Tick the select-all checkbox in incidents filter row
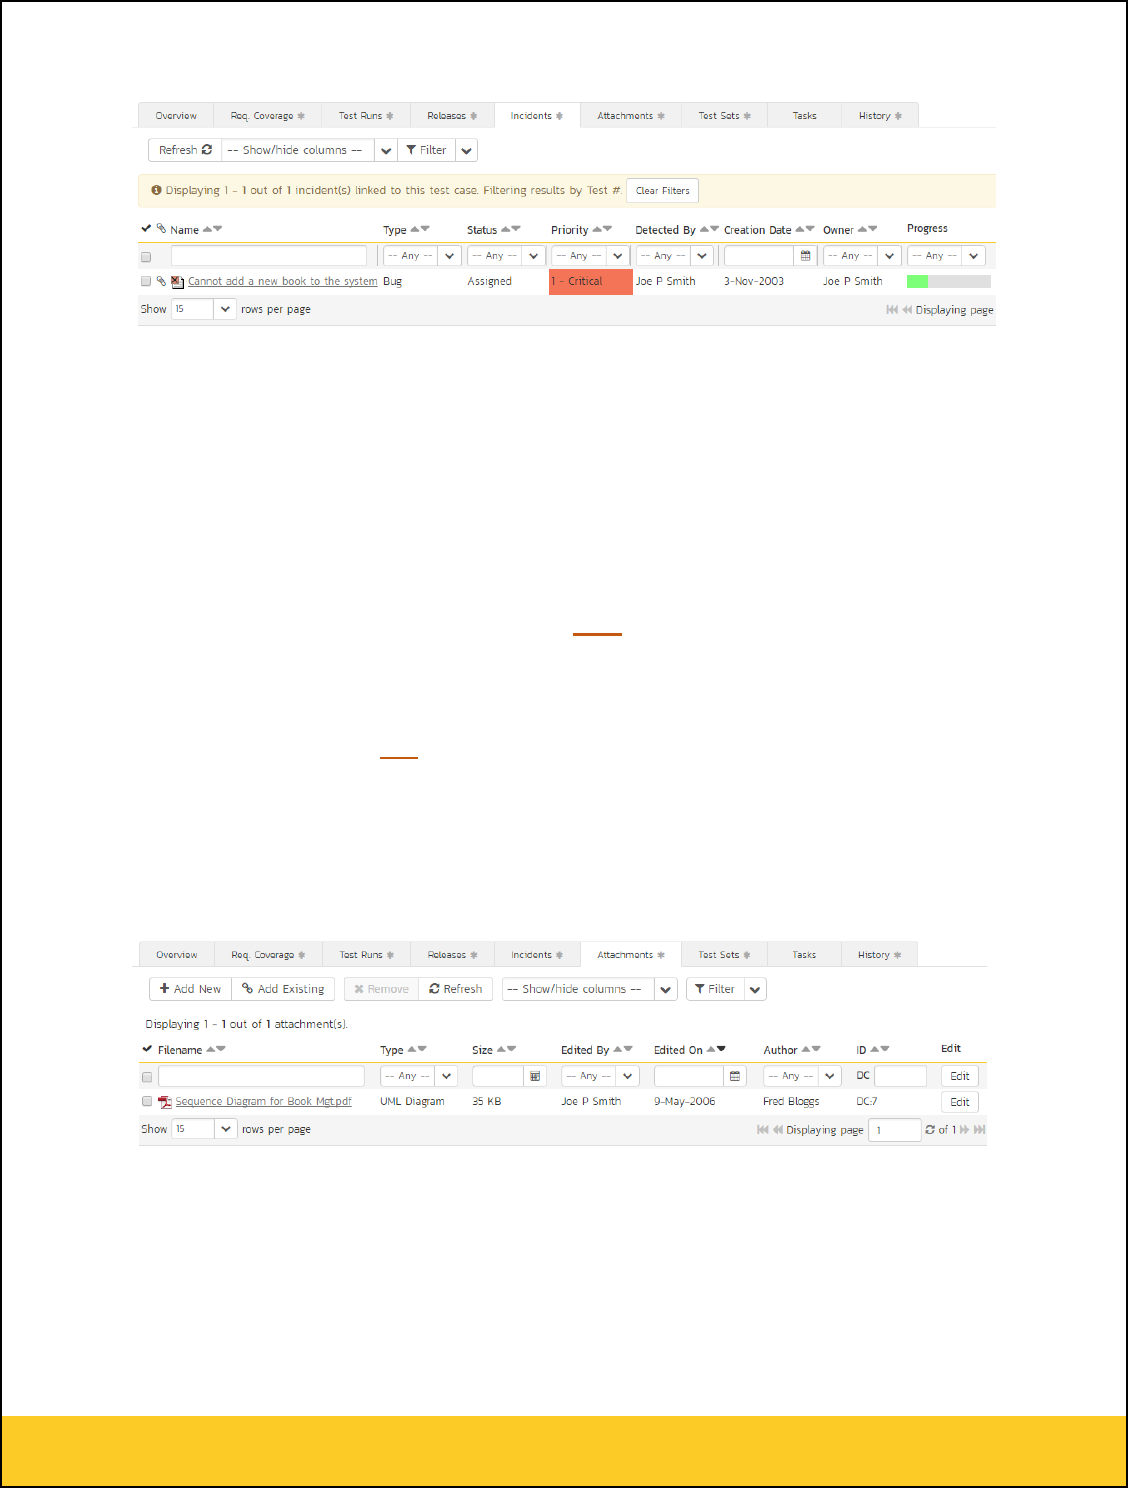Viewport: 1128px width, 1488px height. coord(146,257)
